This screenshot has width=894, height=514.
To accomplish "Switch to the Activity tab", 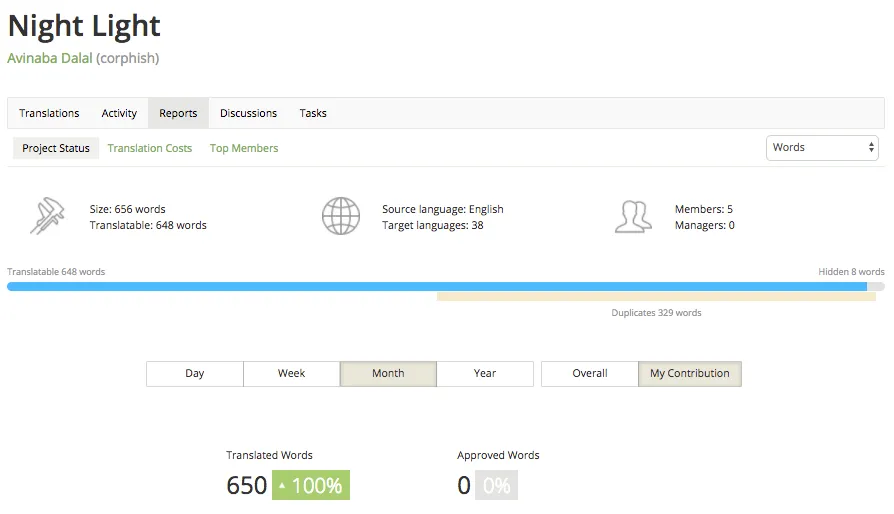I will [x=119, y=113].
